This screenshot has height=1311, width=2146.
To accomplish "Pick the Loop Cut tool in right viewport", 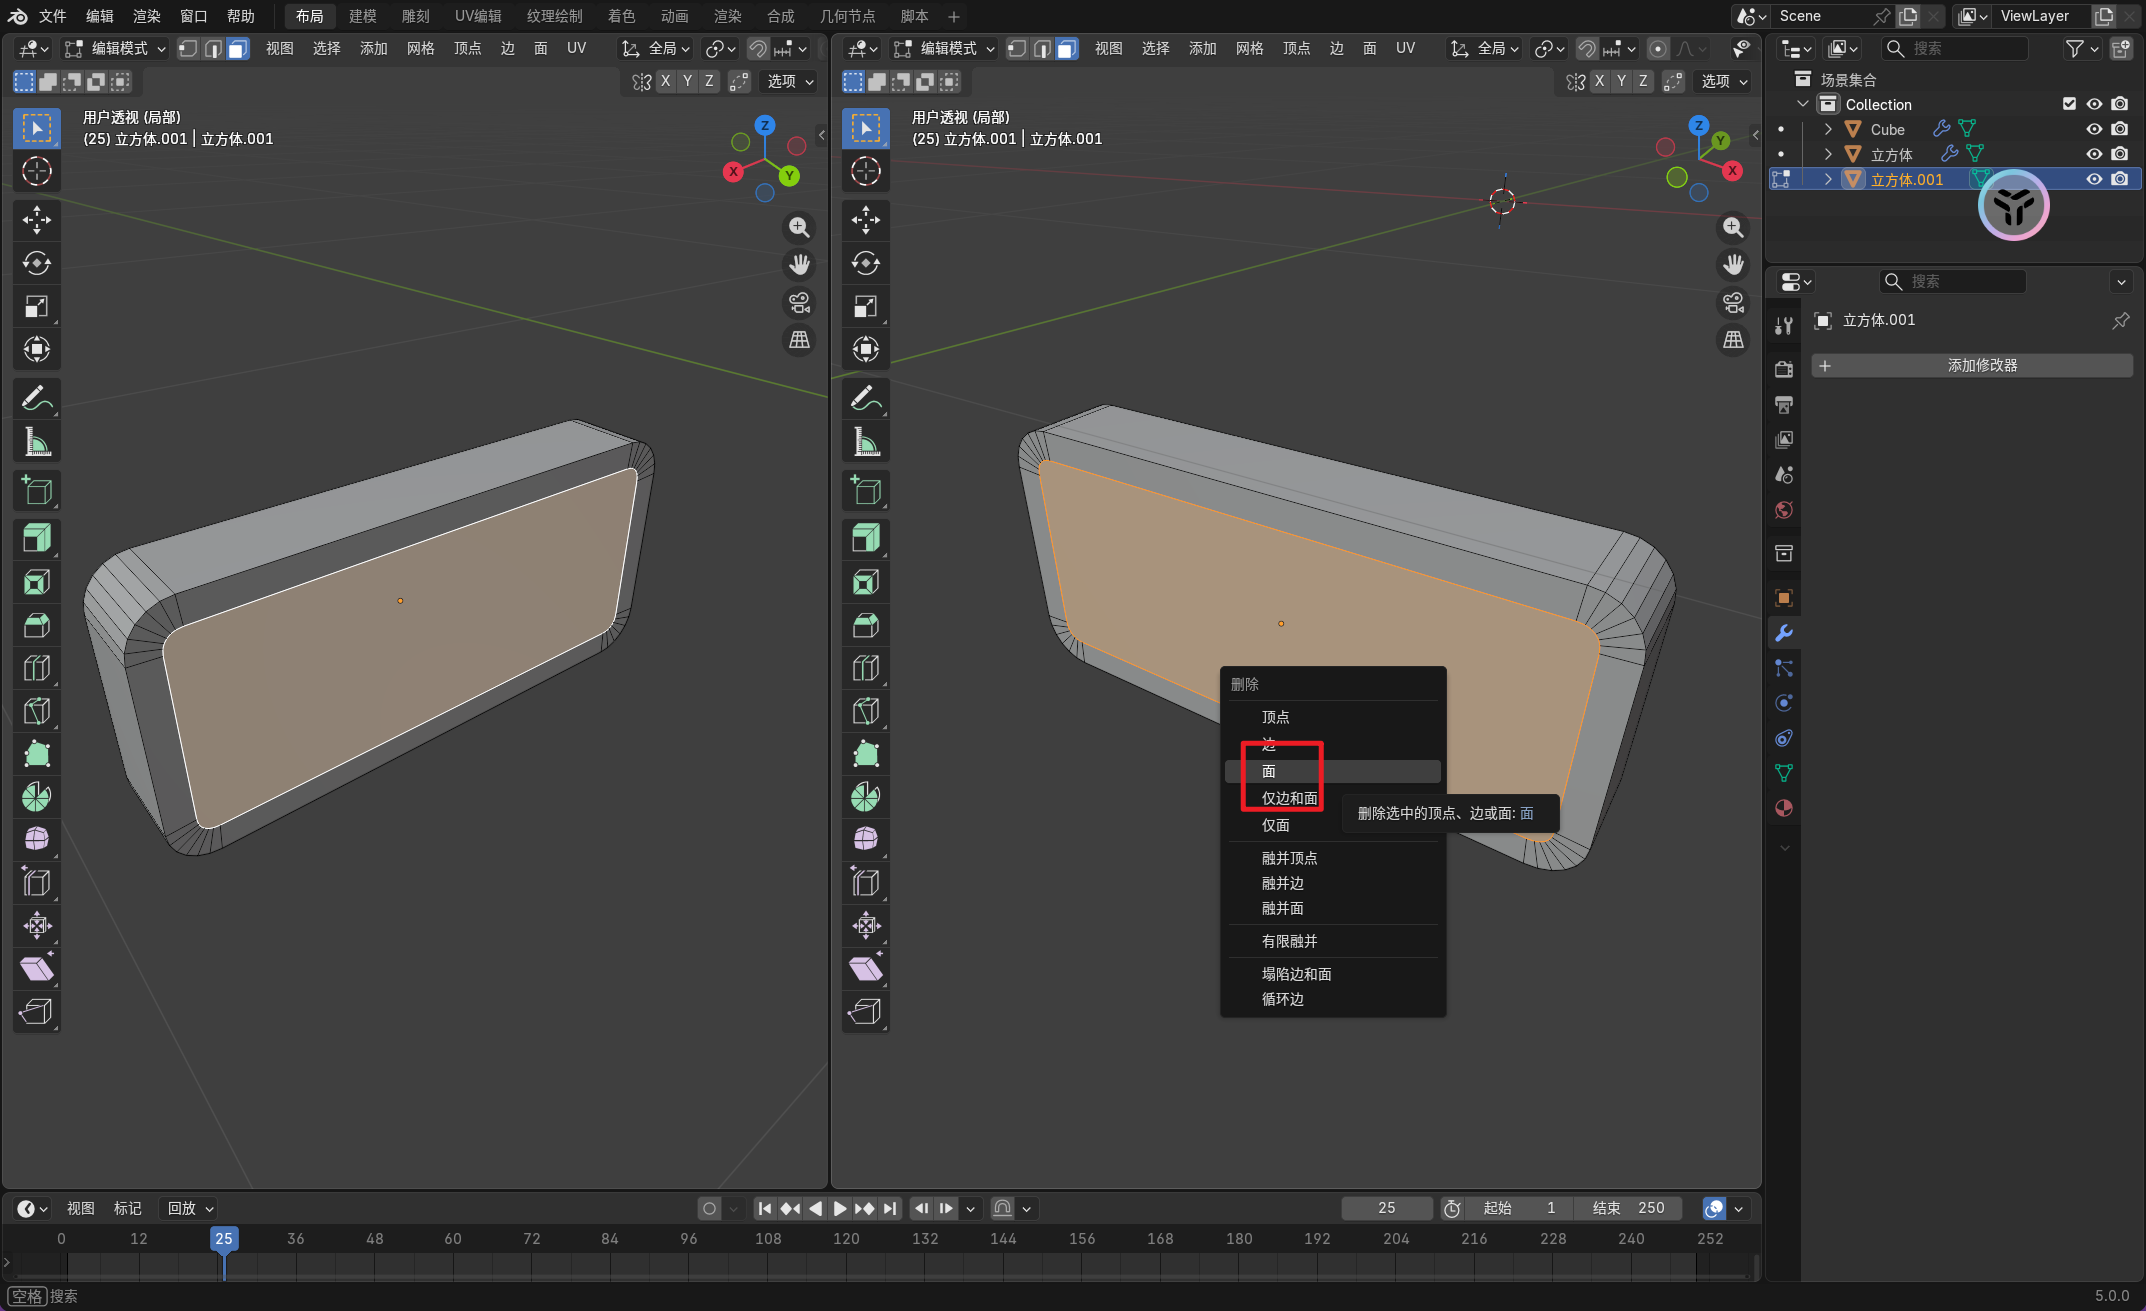I will [866, 668].
